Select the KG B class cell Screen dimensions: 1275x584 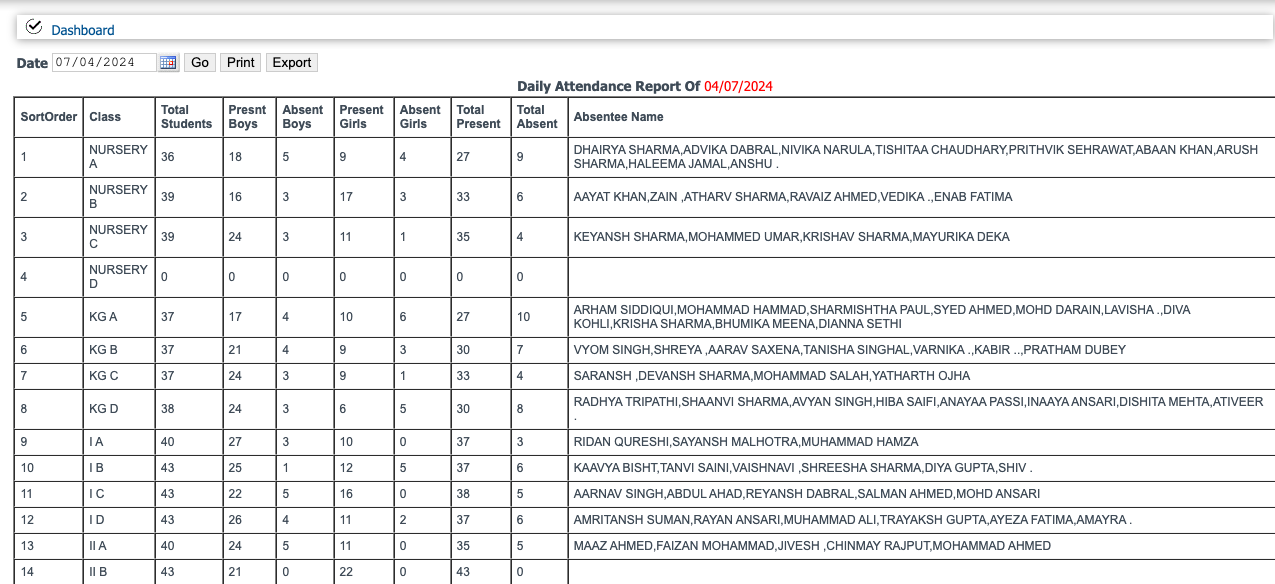tap(118, 350)
